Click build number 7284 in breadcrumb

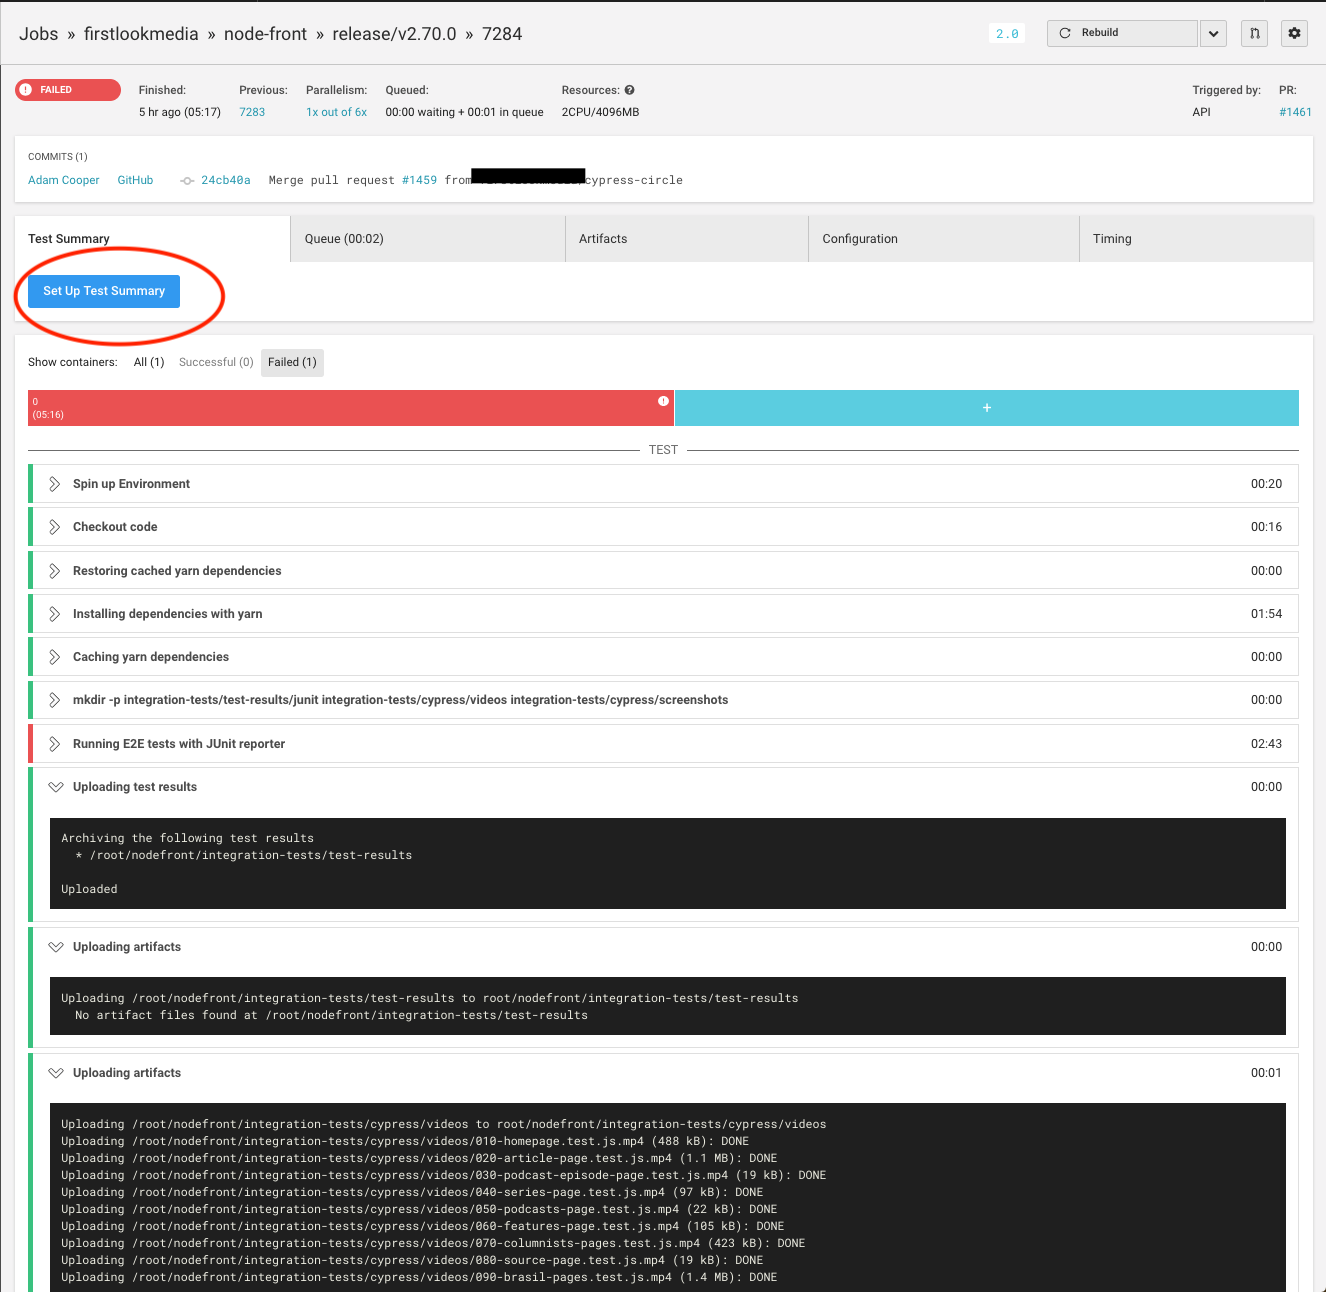tap(502, 34)
